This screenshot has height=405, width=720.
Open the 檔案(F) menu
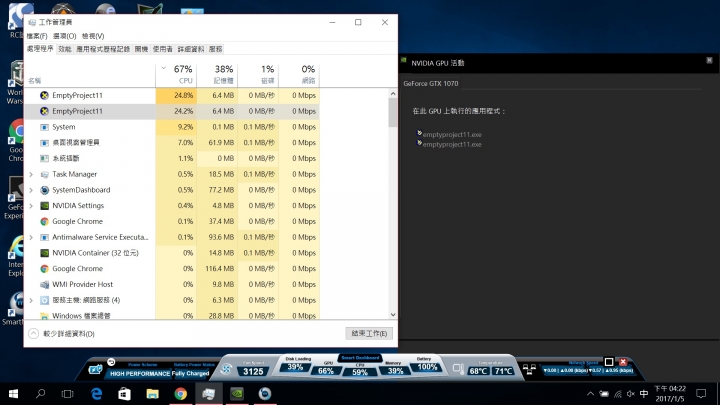pyautogui.click(x=37, y=36)
